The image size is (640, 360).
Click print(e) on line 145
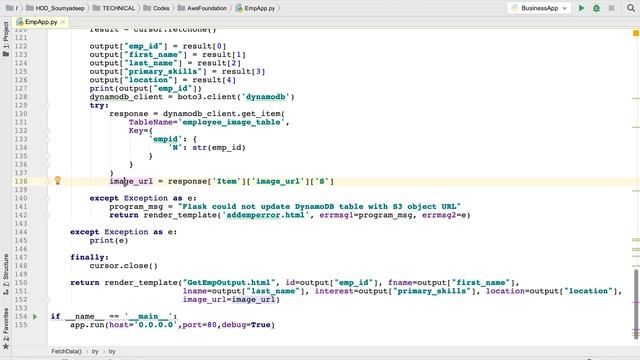(x=109, y=240)
